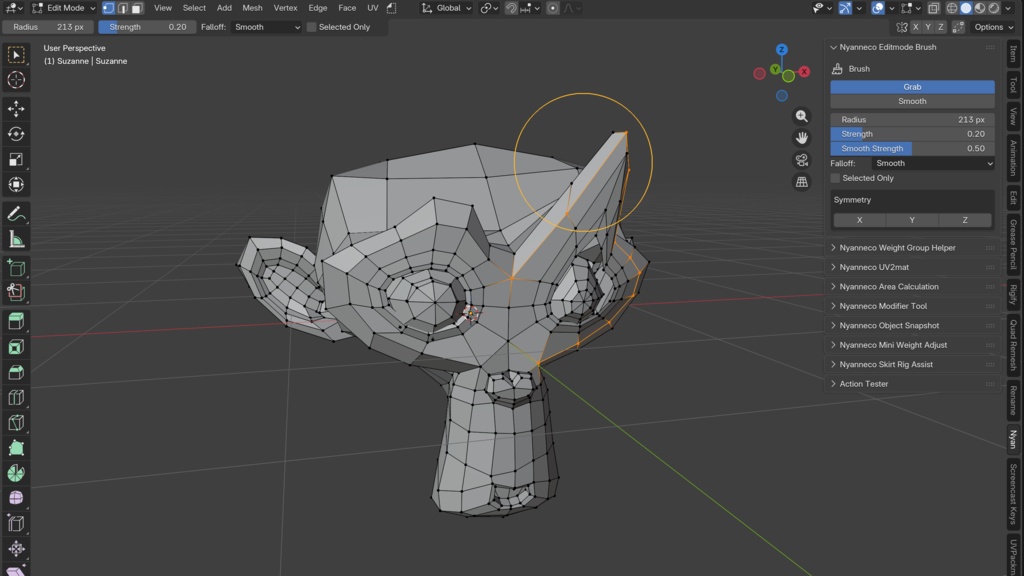The image size is (1024, 576).
Task: Toggle camera view icon in viewport
Action: (801, 160)
